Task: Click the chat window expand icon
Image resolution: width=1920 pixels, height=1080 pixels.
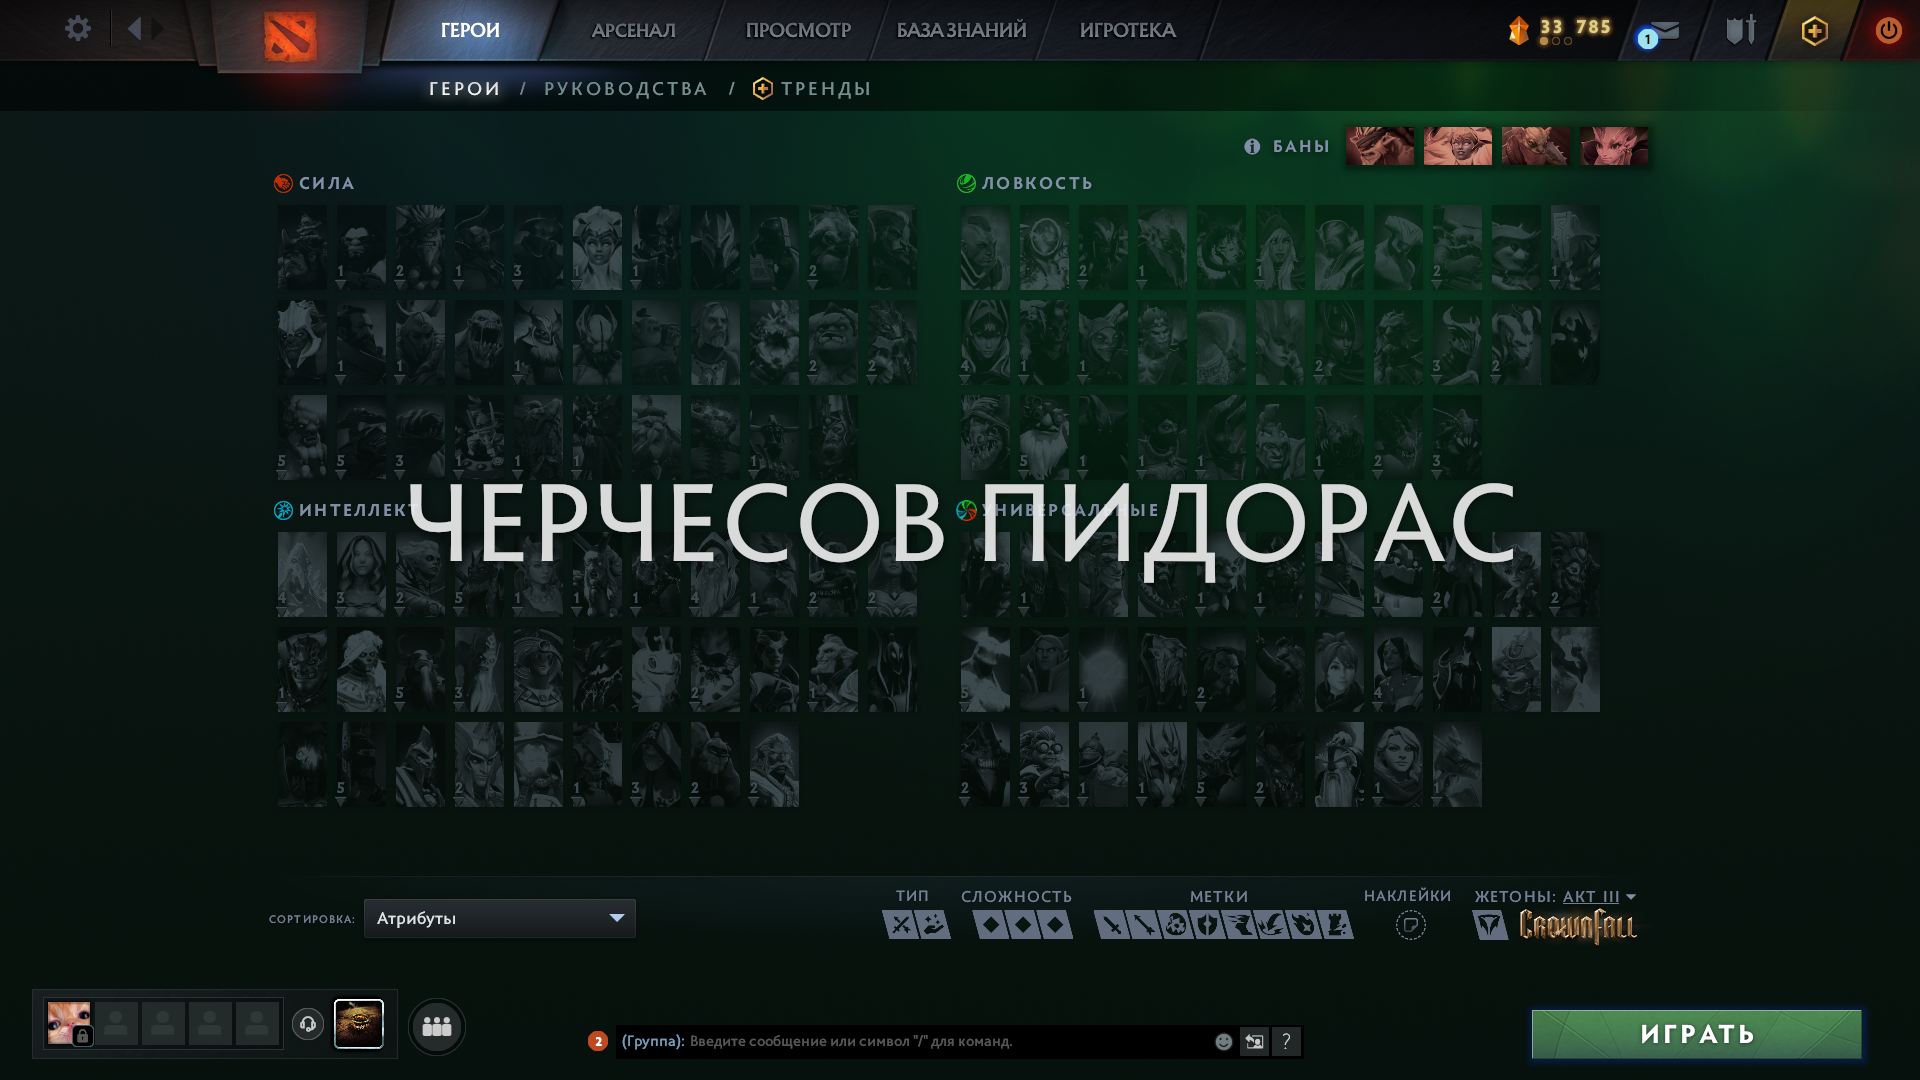Action: point(1254,1041)
